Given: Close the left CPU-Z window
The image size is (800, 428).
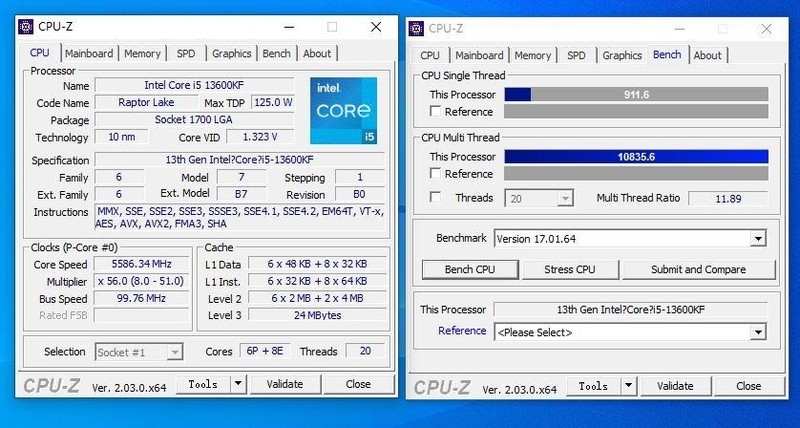Looking at the screenshot, I should (x=376, y=27).
